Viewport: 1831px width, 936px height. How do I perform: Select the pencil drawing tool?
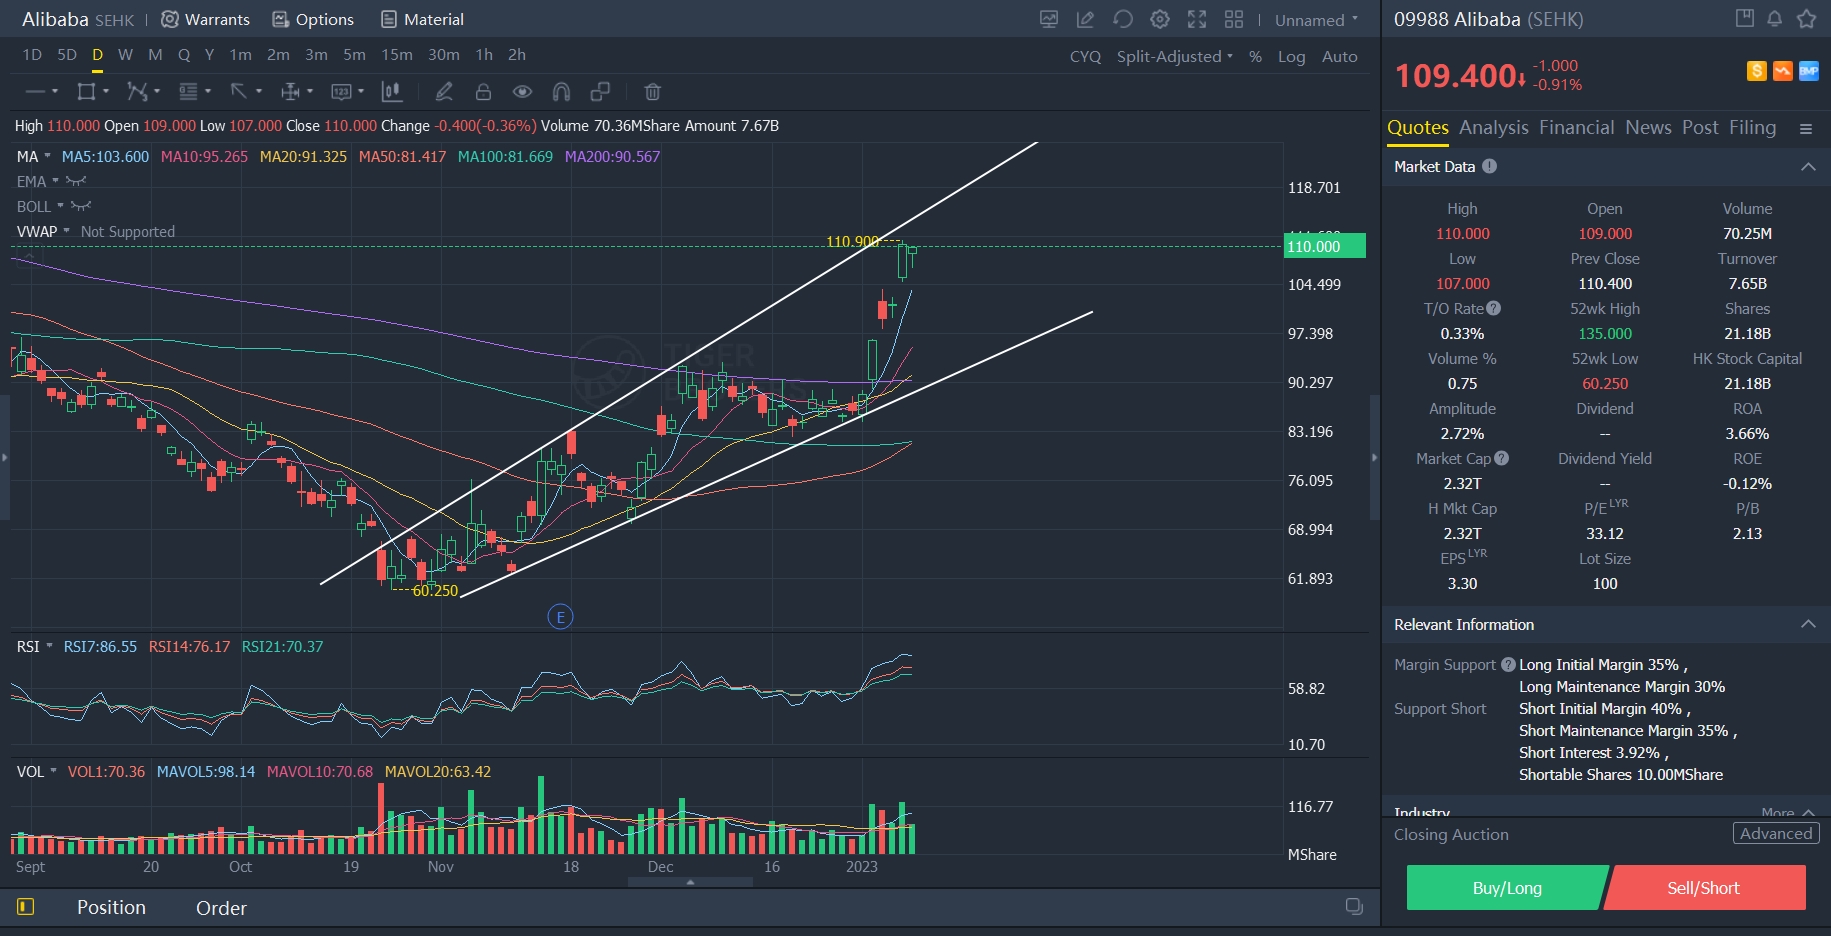coord(444,92)
